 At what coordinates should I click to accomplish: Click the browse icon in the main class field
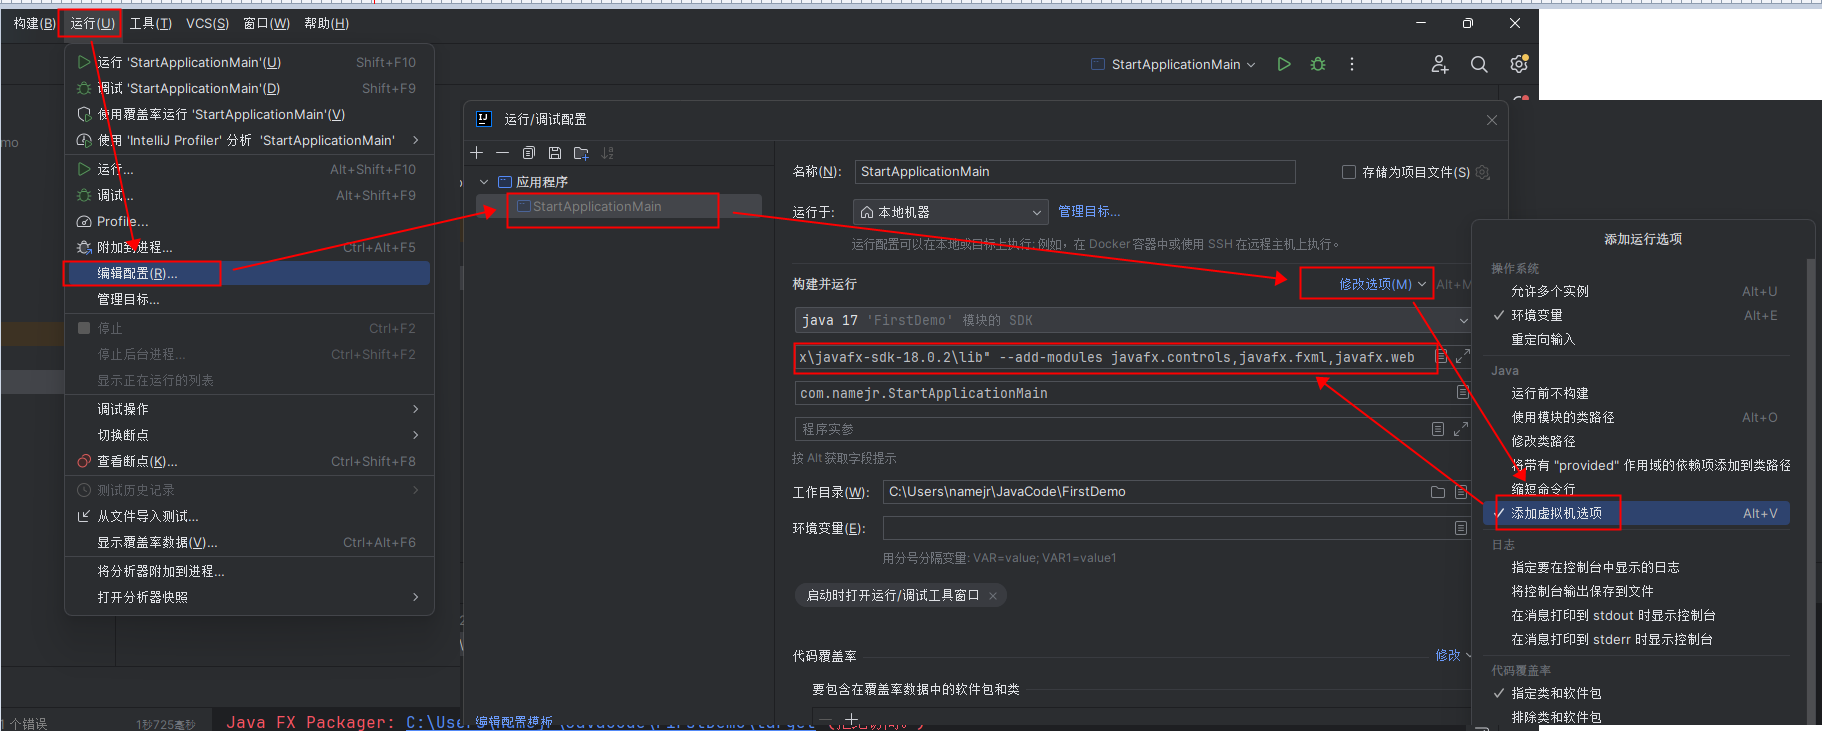point(1462,393)
